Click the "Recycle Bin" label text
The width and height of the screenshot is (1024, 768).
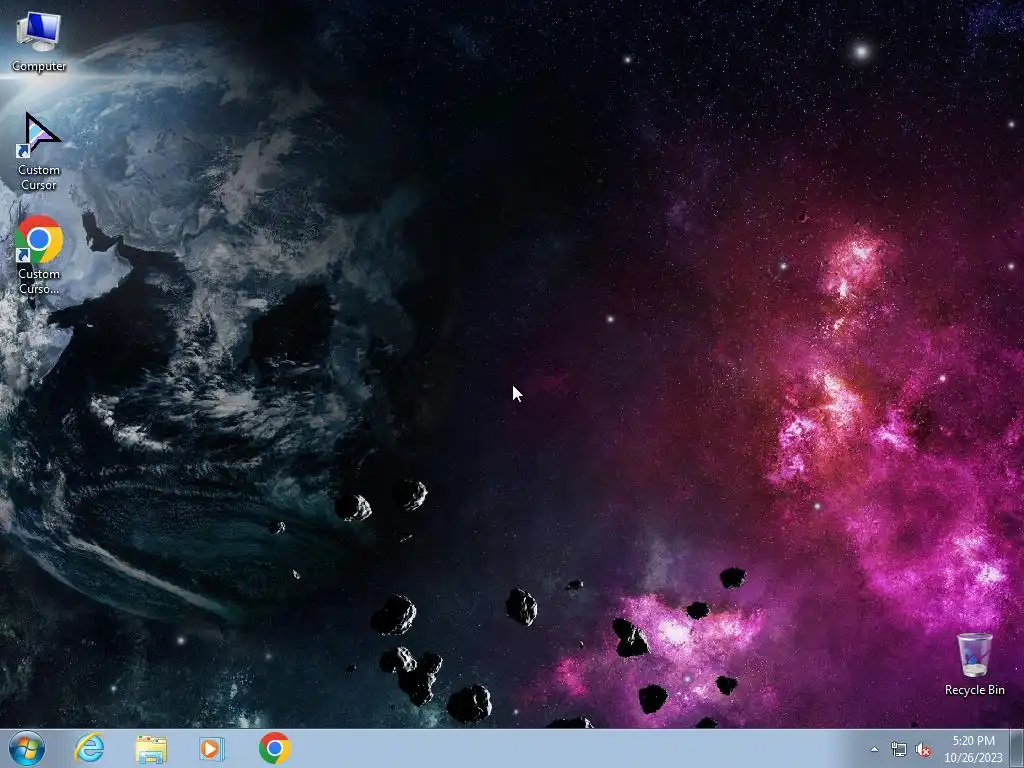[x=974, y=690]
